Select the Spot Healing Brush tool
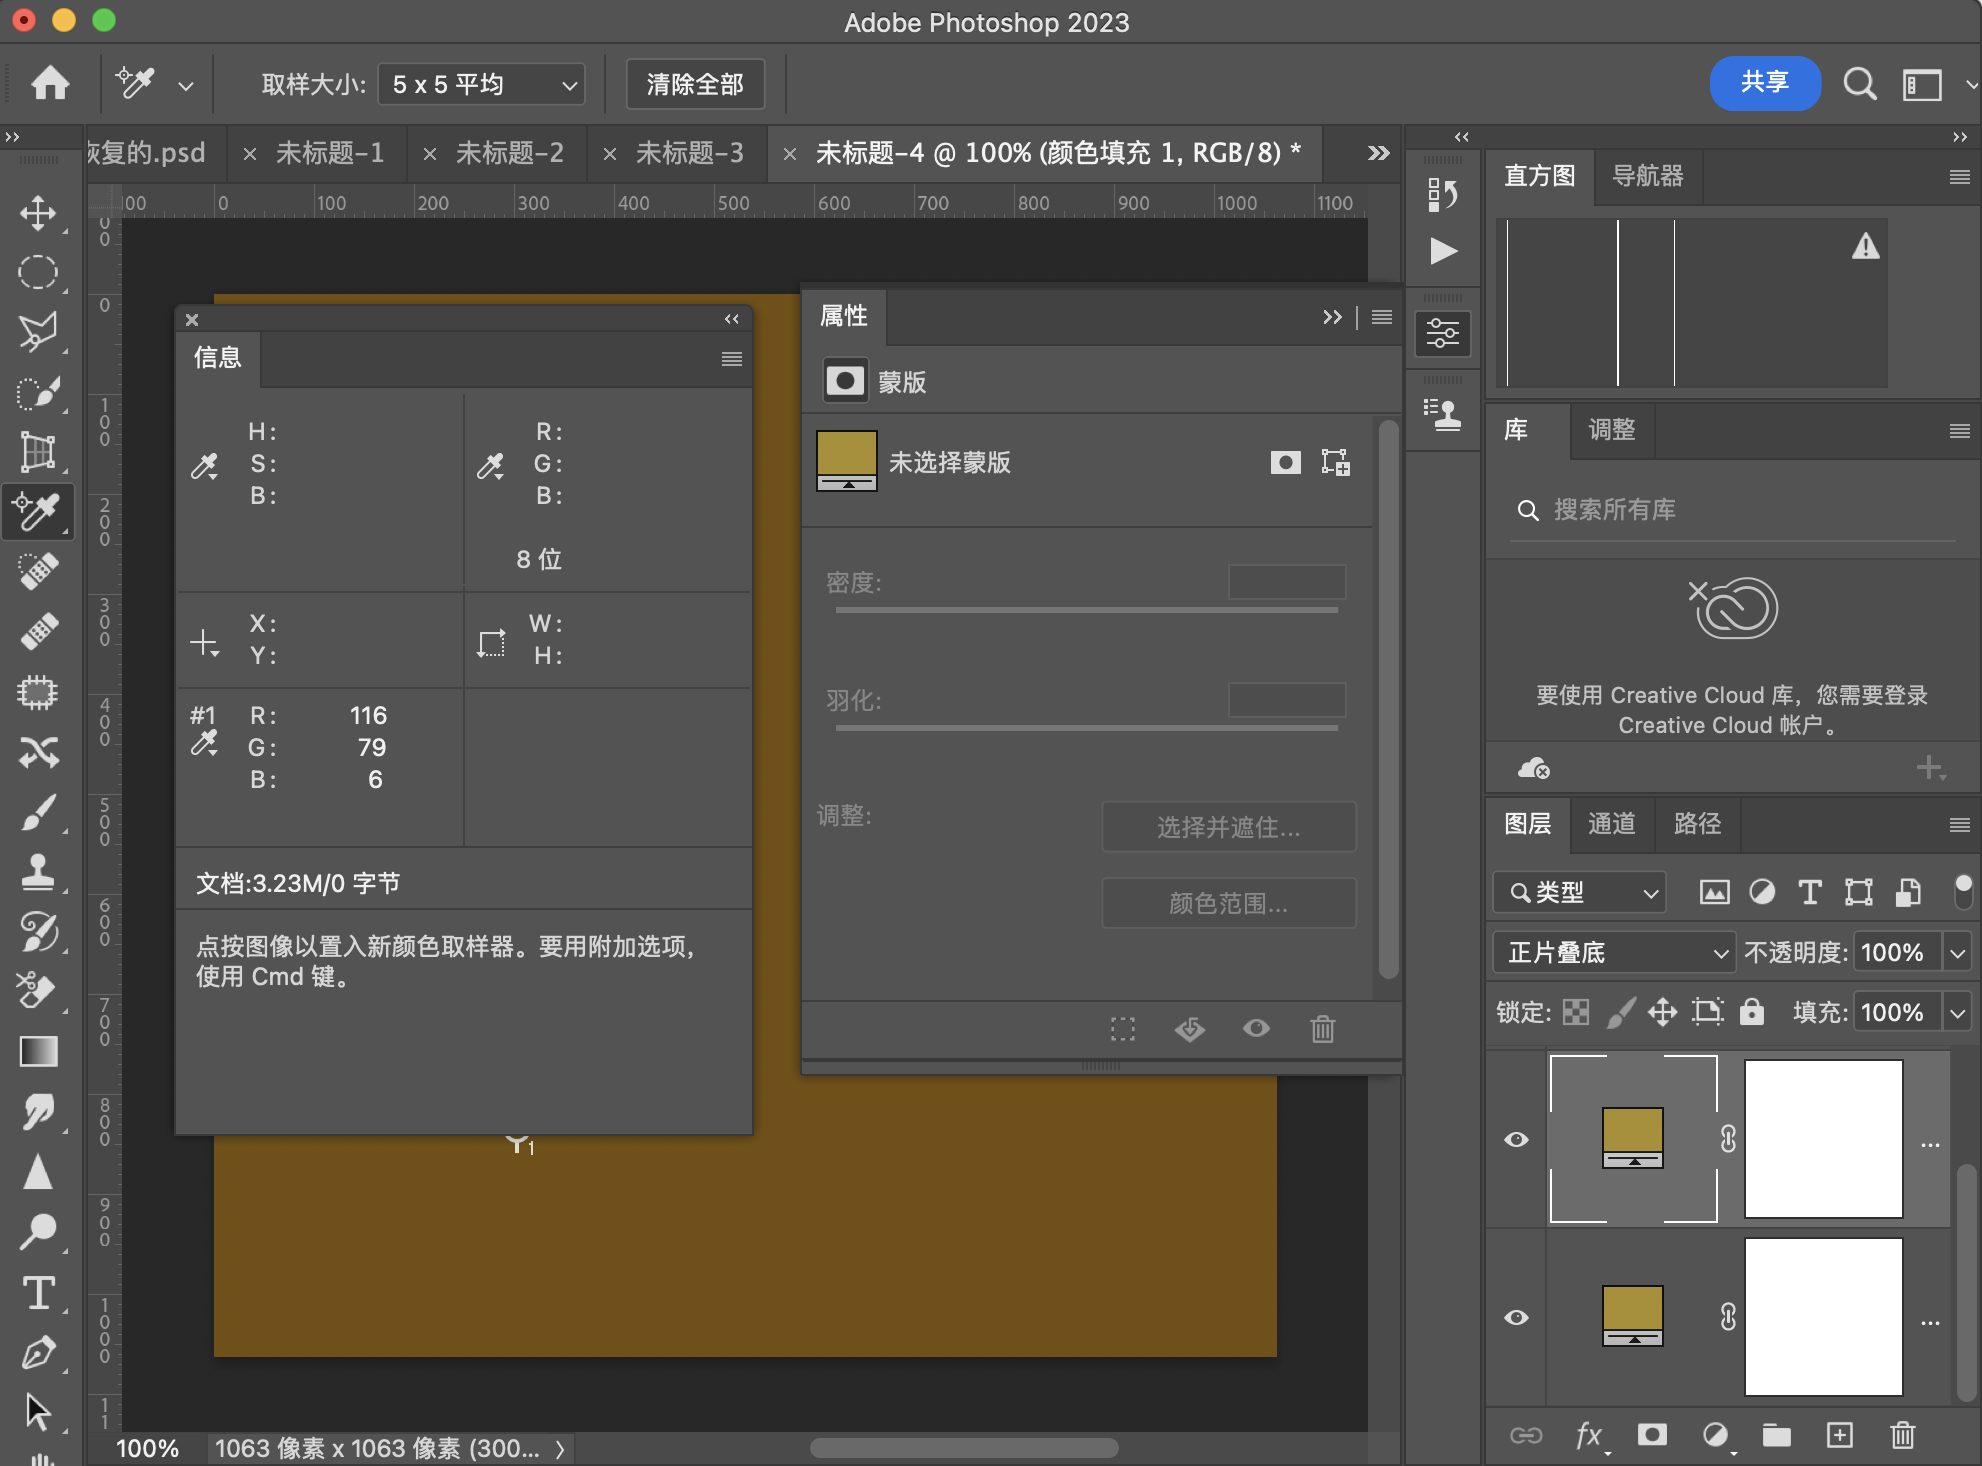The image size is (1982, 1466). tap(38, 572)
